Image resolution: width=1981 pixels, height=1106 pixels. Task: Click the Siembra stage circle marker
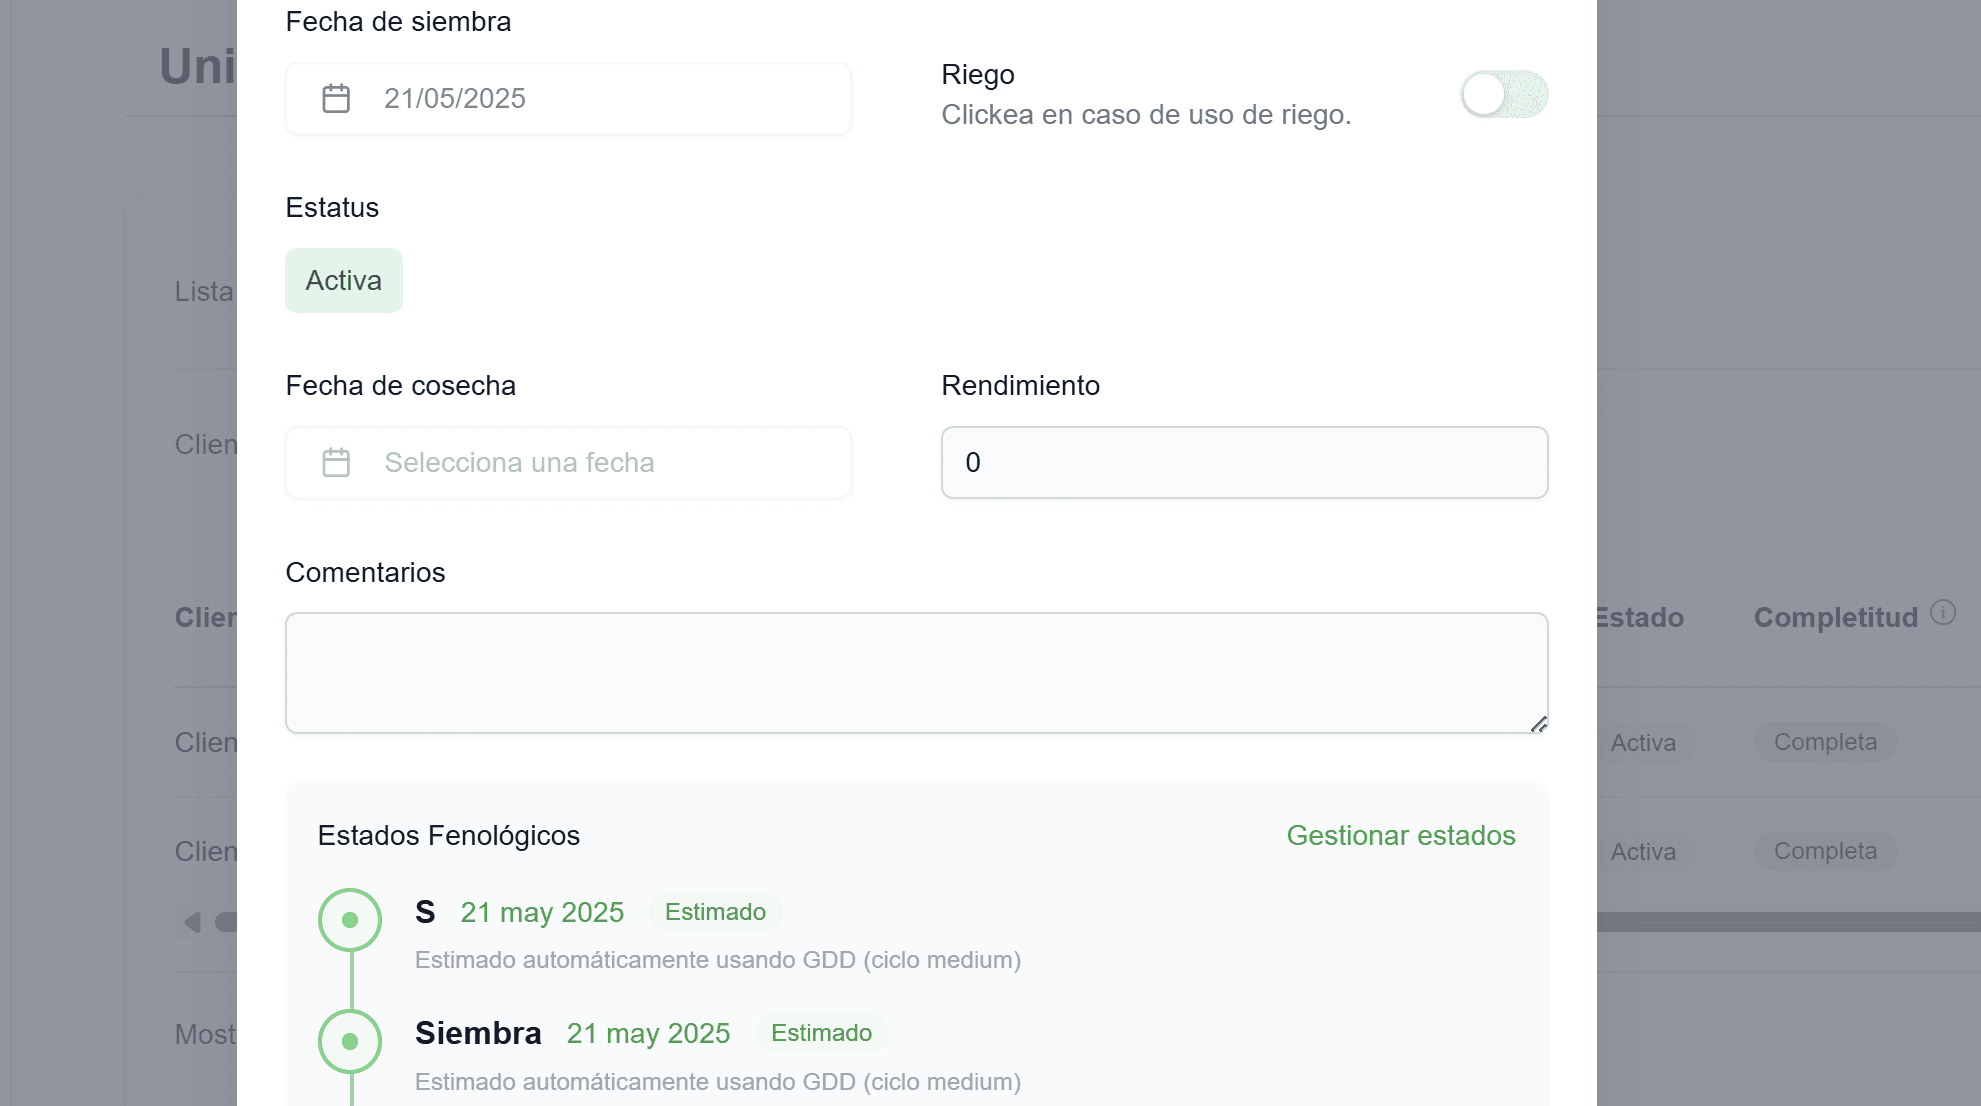[x=350, y=1041]
